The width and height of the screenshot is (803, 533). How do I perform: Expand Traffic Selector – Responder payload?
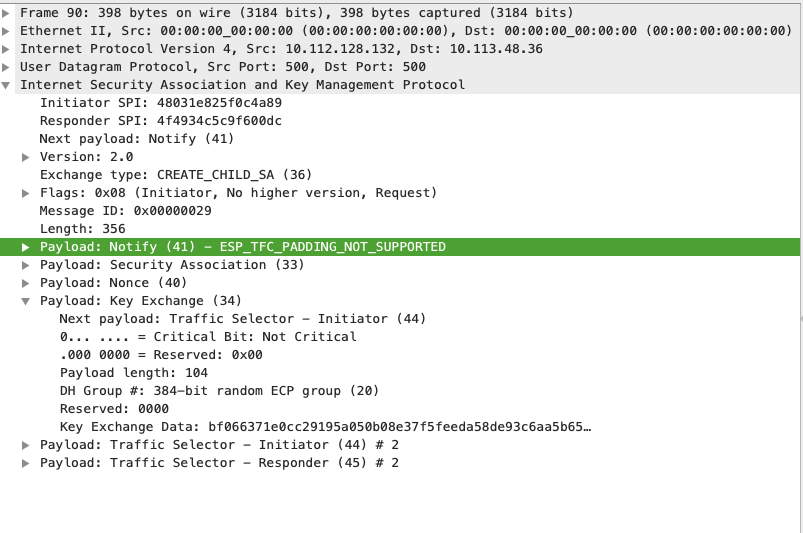click(x=26, y=463)
